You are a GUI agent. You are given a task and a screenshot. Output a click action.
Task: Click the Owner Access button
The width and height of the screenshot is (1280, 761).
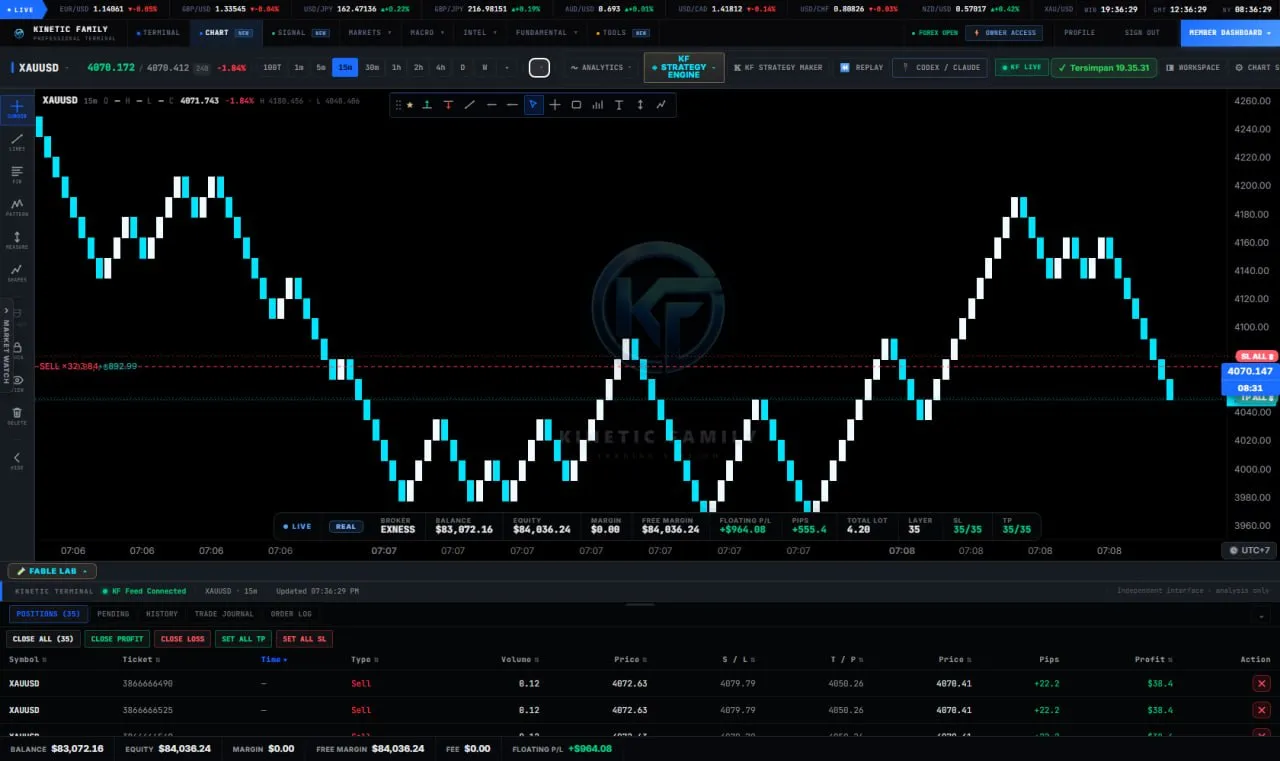(x=1004, y=32)
